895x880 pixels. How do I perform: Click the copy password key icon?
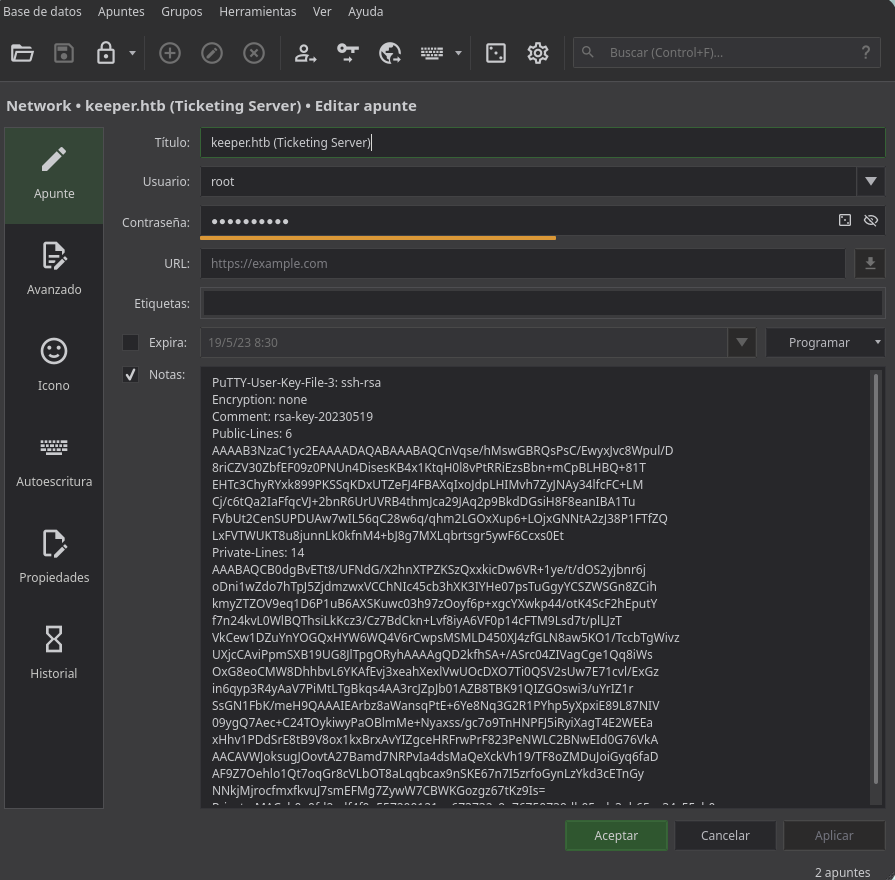tap(348, 53)
